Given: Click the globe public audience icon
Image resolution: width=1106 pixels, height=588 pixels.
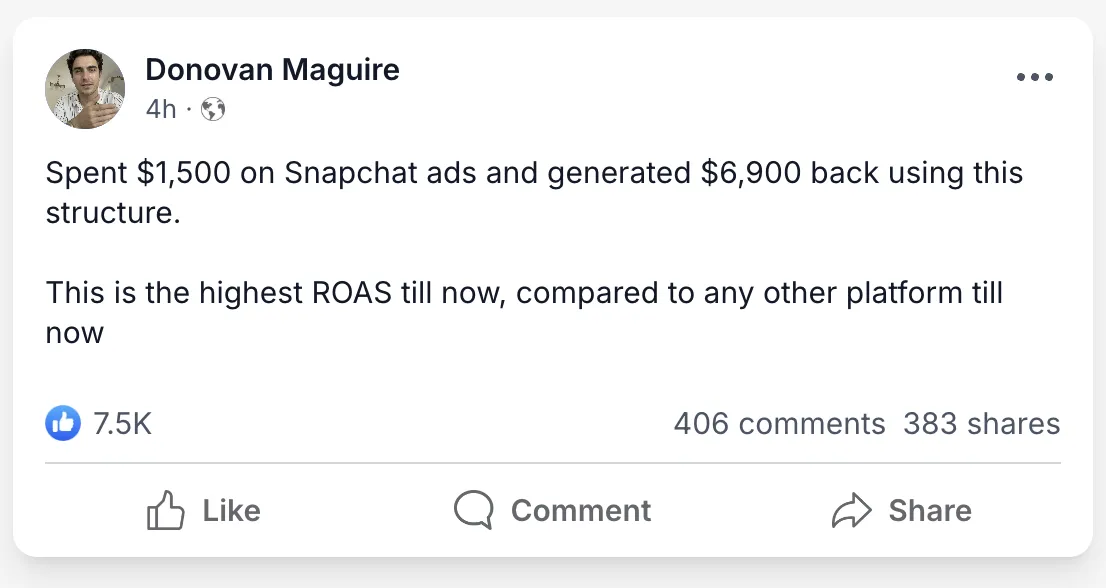Looking at the screenshot, I should tap(213, 109).
